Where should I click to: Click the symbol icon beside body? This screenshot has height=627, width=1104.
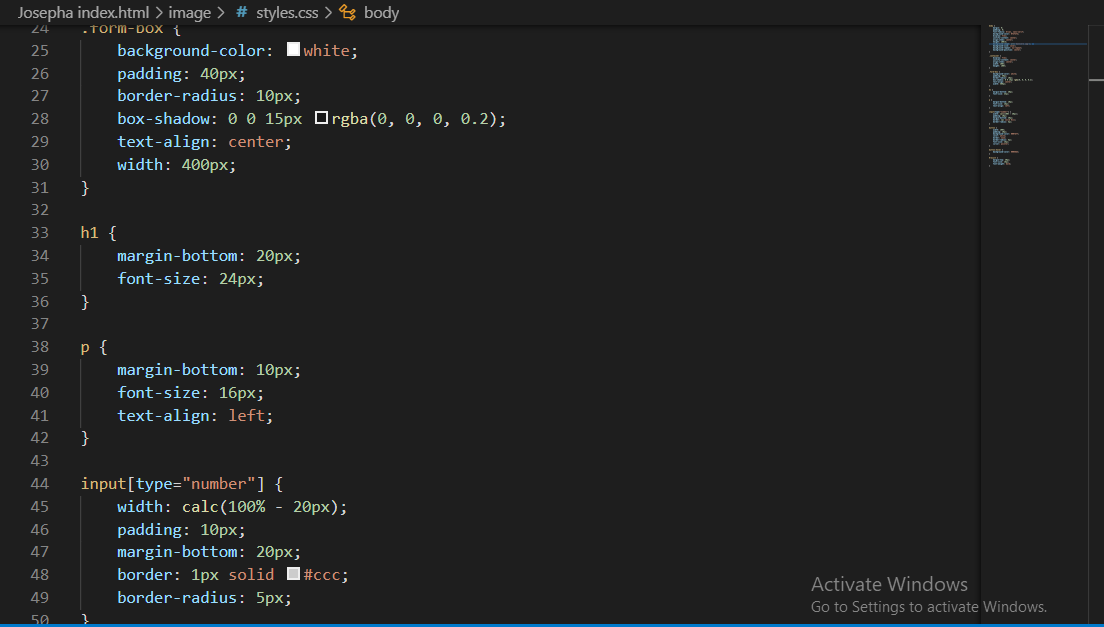[348, 13]
